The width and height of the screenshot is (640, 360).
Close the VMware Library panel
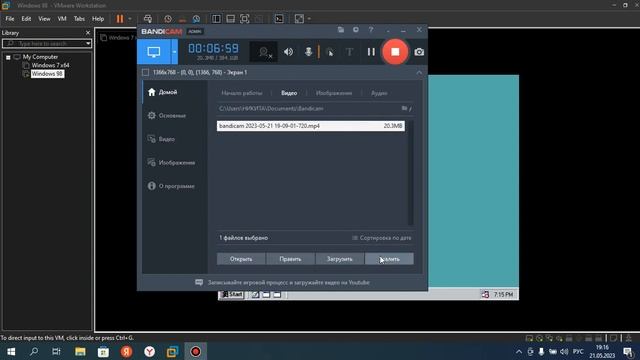[88, 33]
